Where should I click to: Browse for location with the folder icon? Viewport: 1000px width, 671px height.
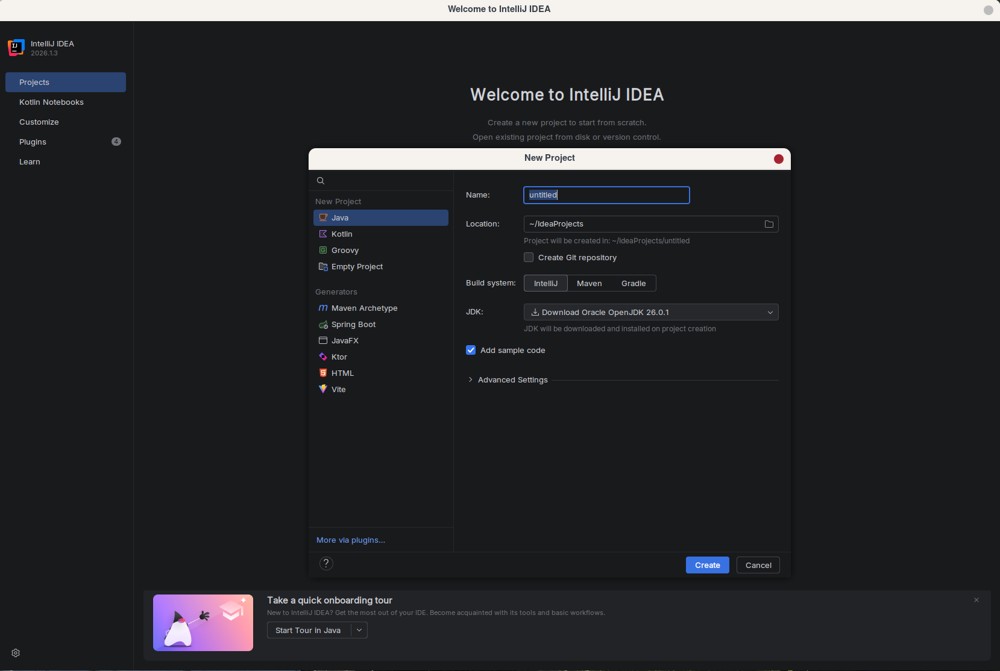click(x=769, y=224)
